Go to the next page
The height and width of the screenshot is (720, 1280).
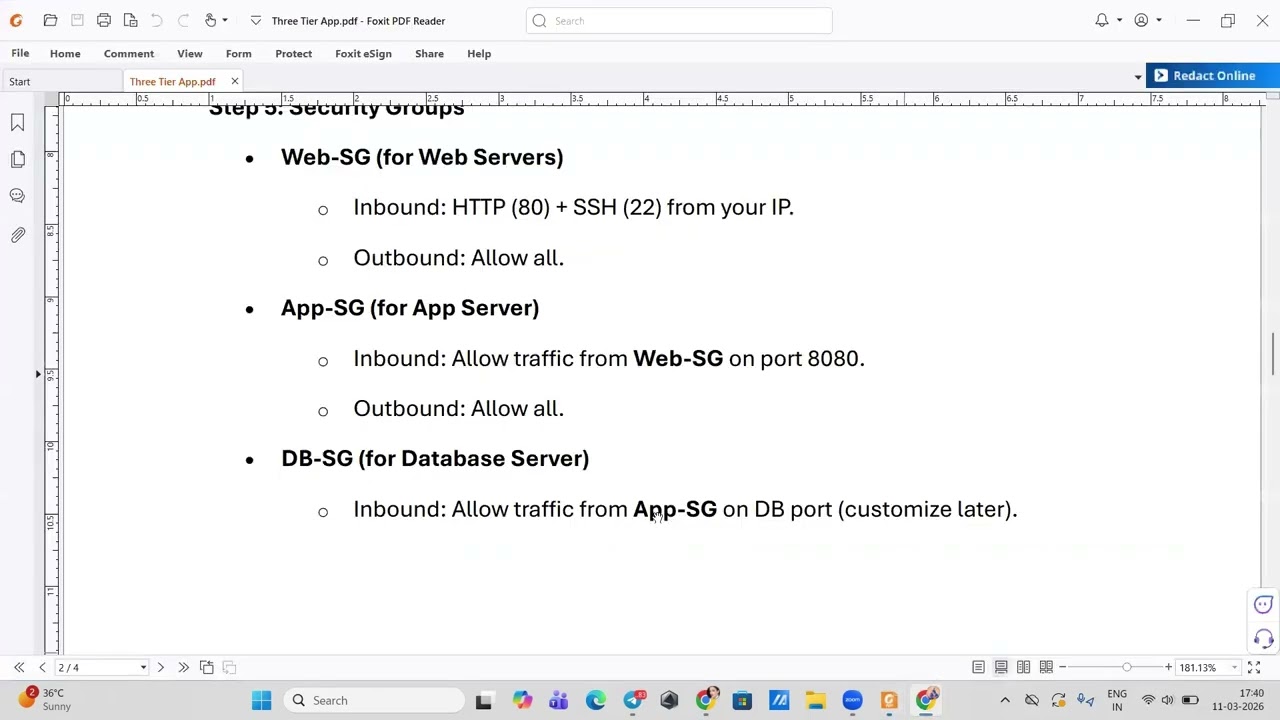[x=160, y=667]
